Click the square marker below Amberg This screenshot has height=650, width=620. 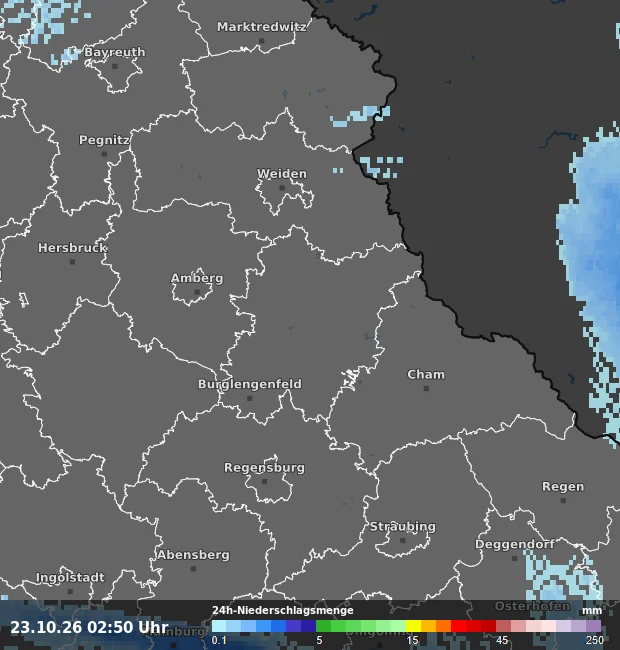(x=197, y=292)
